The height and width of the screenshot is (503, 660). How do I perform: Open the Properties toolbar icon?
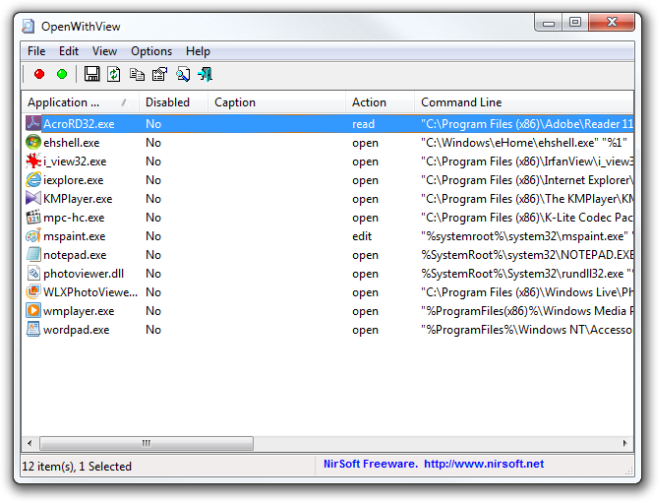click(x=160, y=75)
